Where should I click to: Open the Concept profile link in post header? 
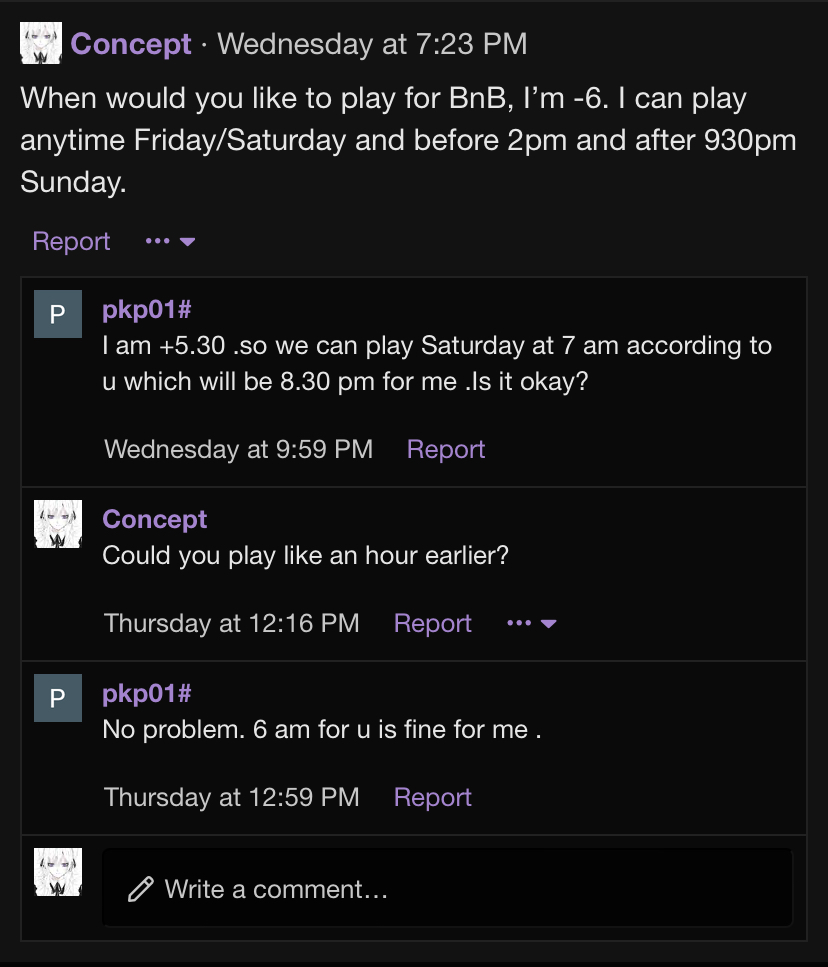pyautogui.click(x=131, y=44)
